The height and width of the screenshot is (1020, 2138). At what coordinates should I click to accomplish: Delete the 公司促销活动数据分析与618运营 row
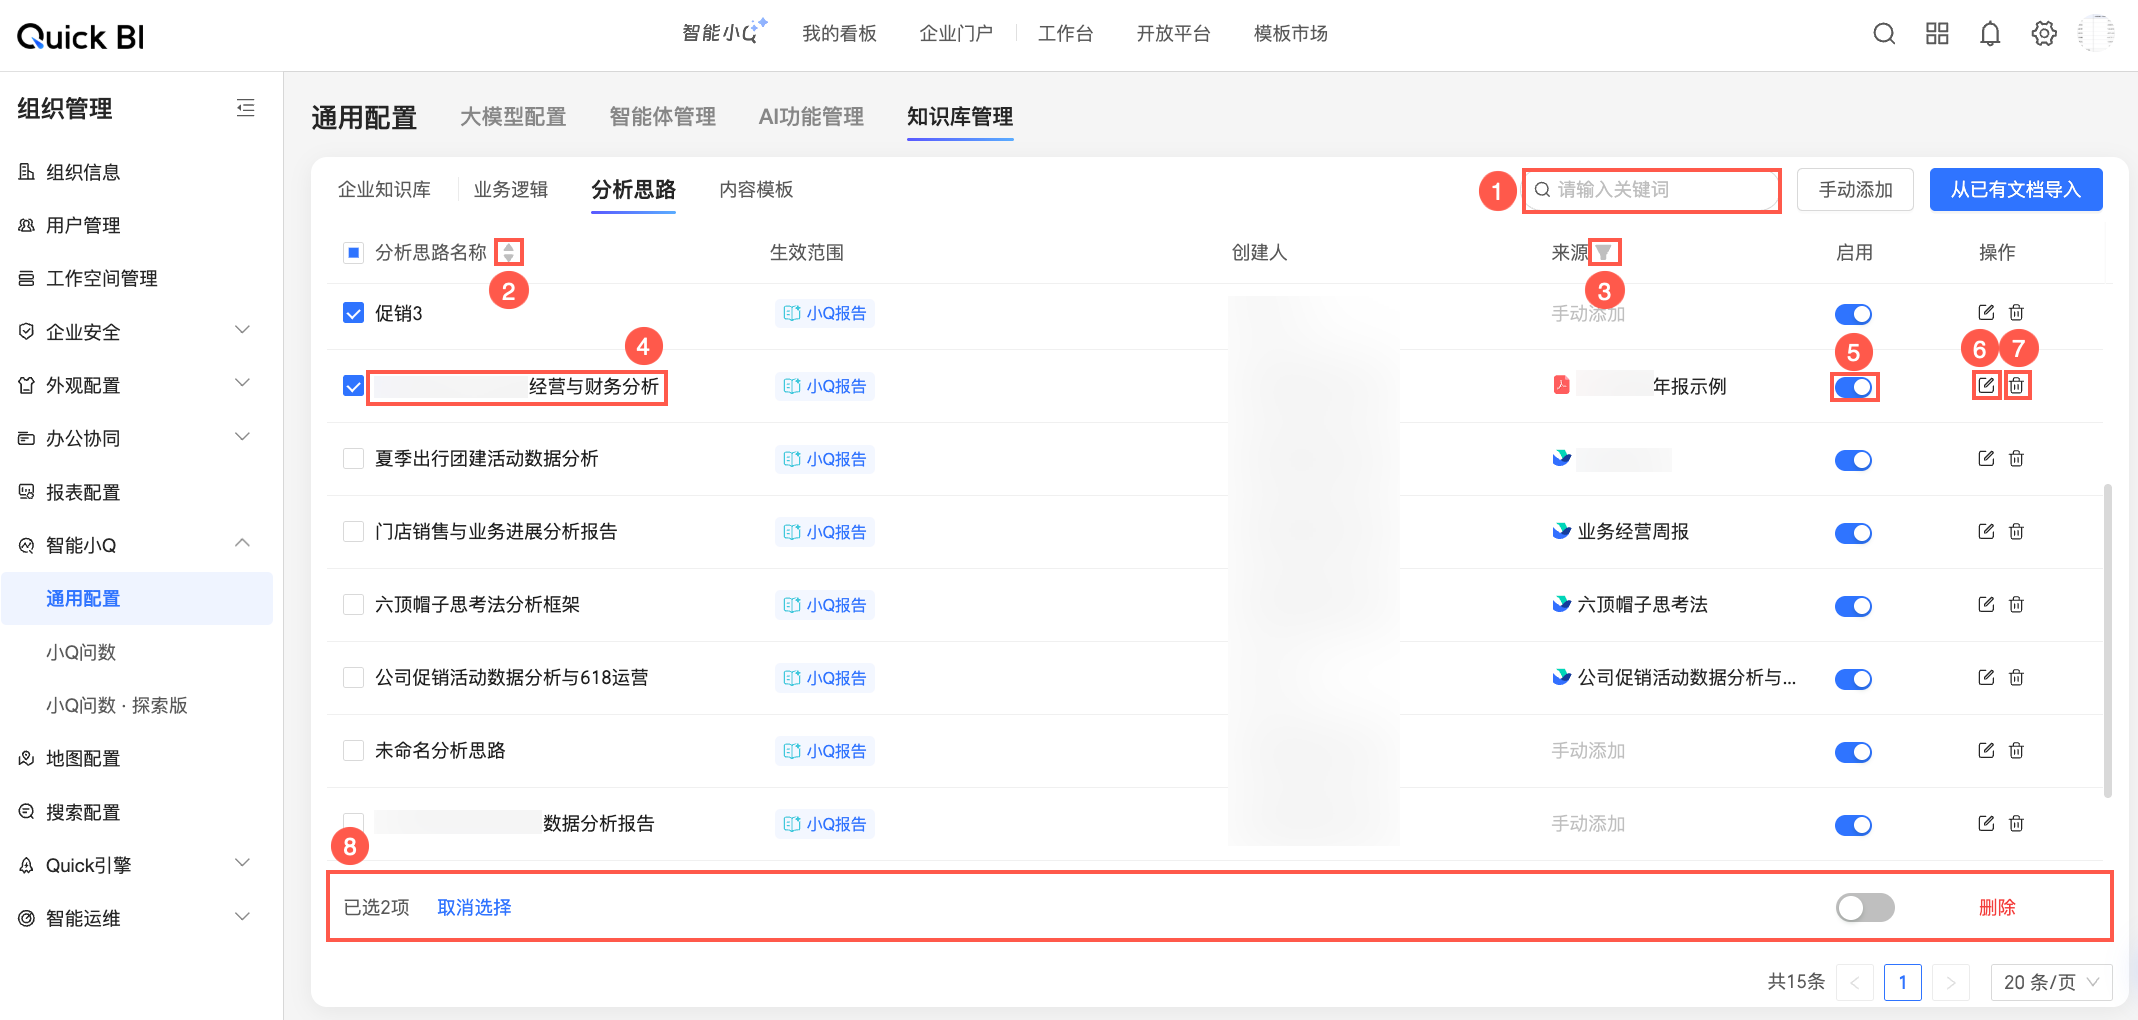[2017, 677]
